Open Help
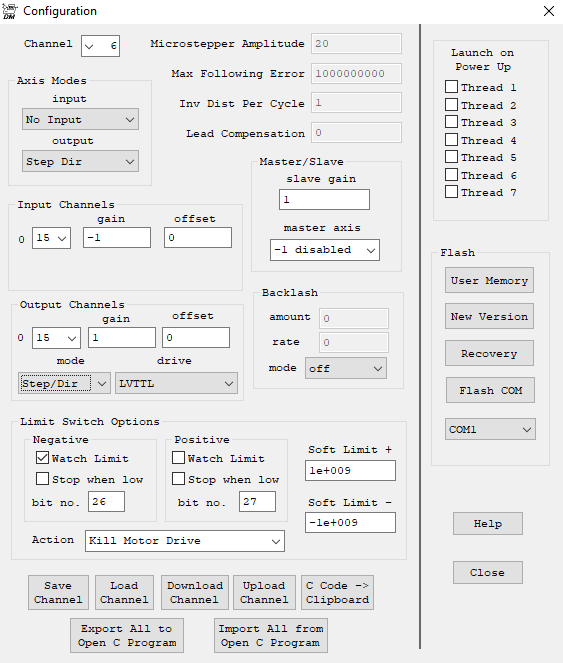 pyautogui.click(x=488, y=523)
